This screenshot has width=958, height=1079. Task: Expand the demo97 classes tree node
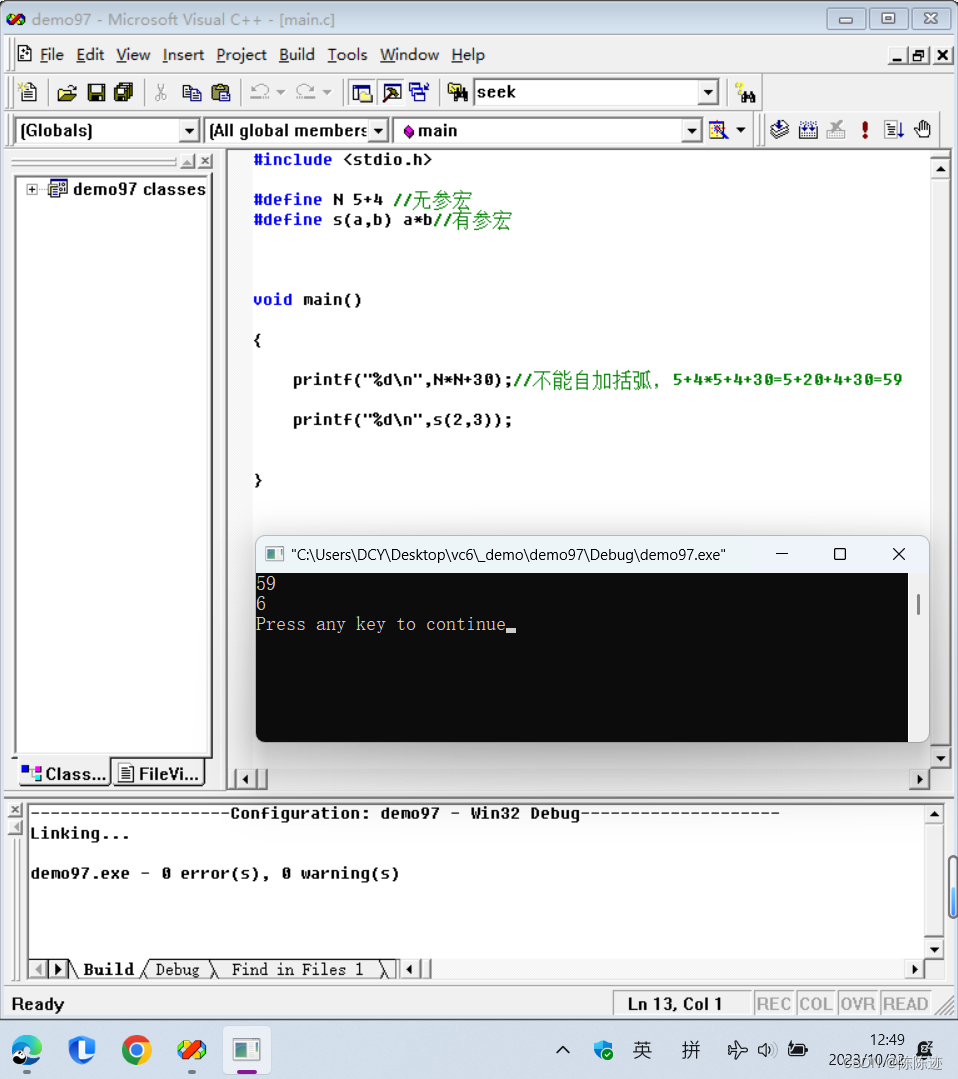point(32,189)
